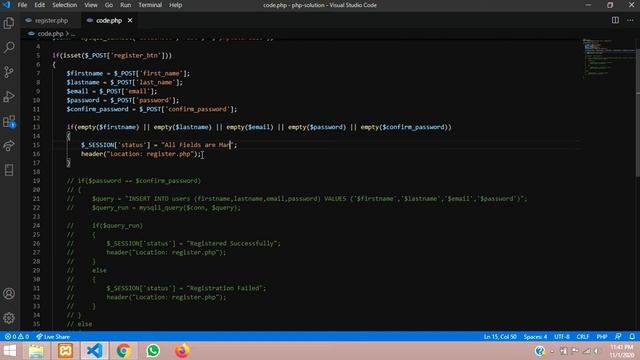Open the Edit menu

(39, 5)
